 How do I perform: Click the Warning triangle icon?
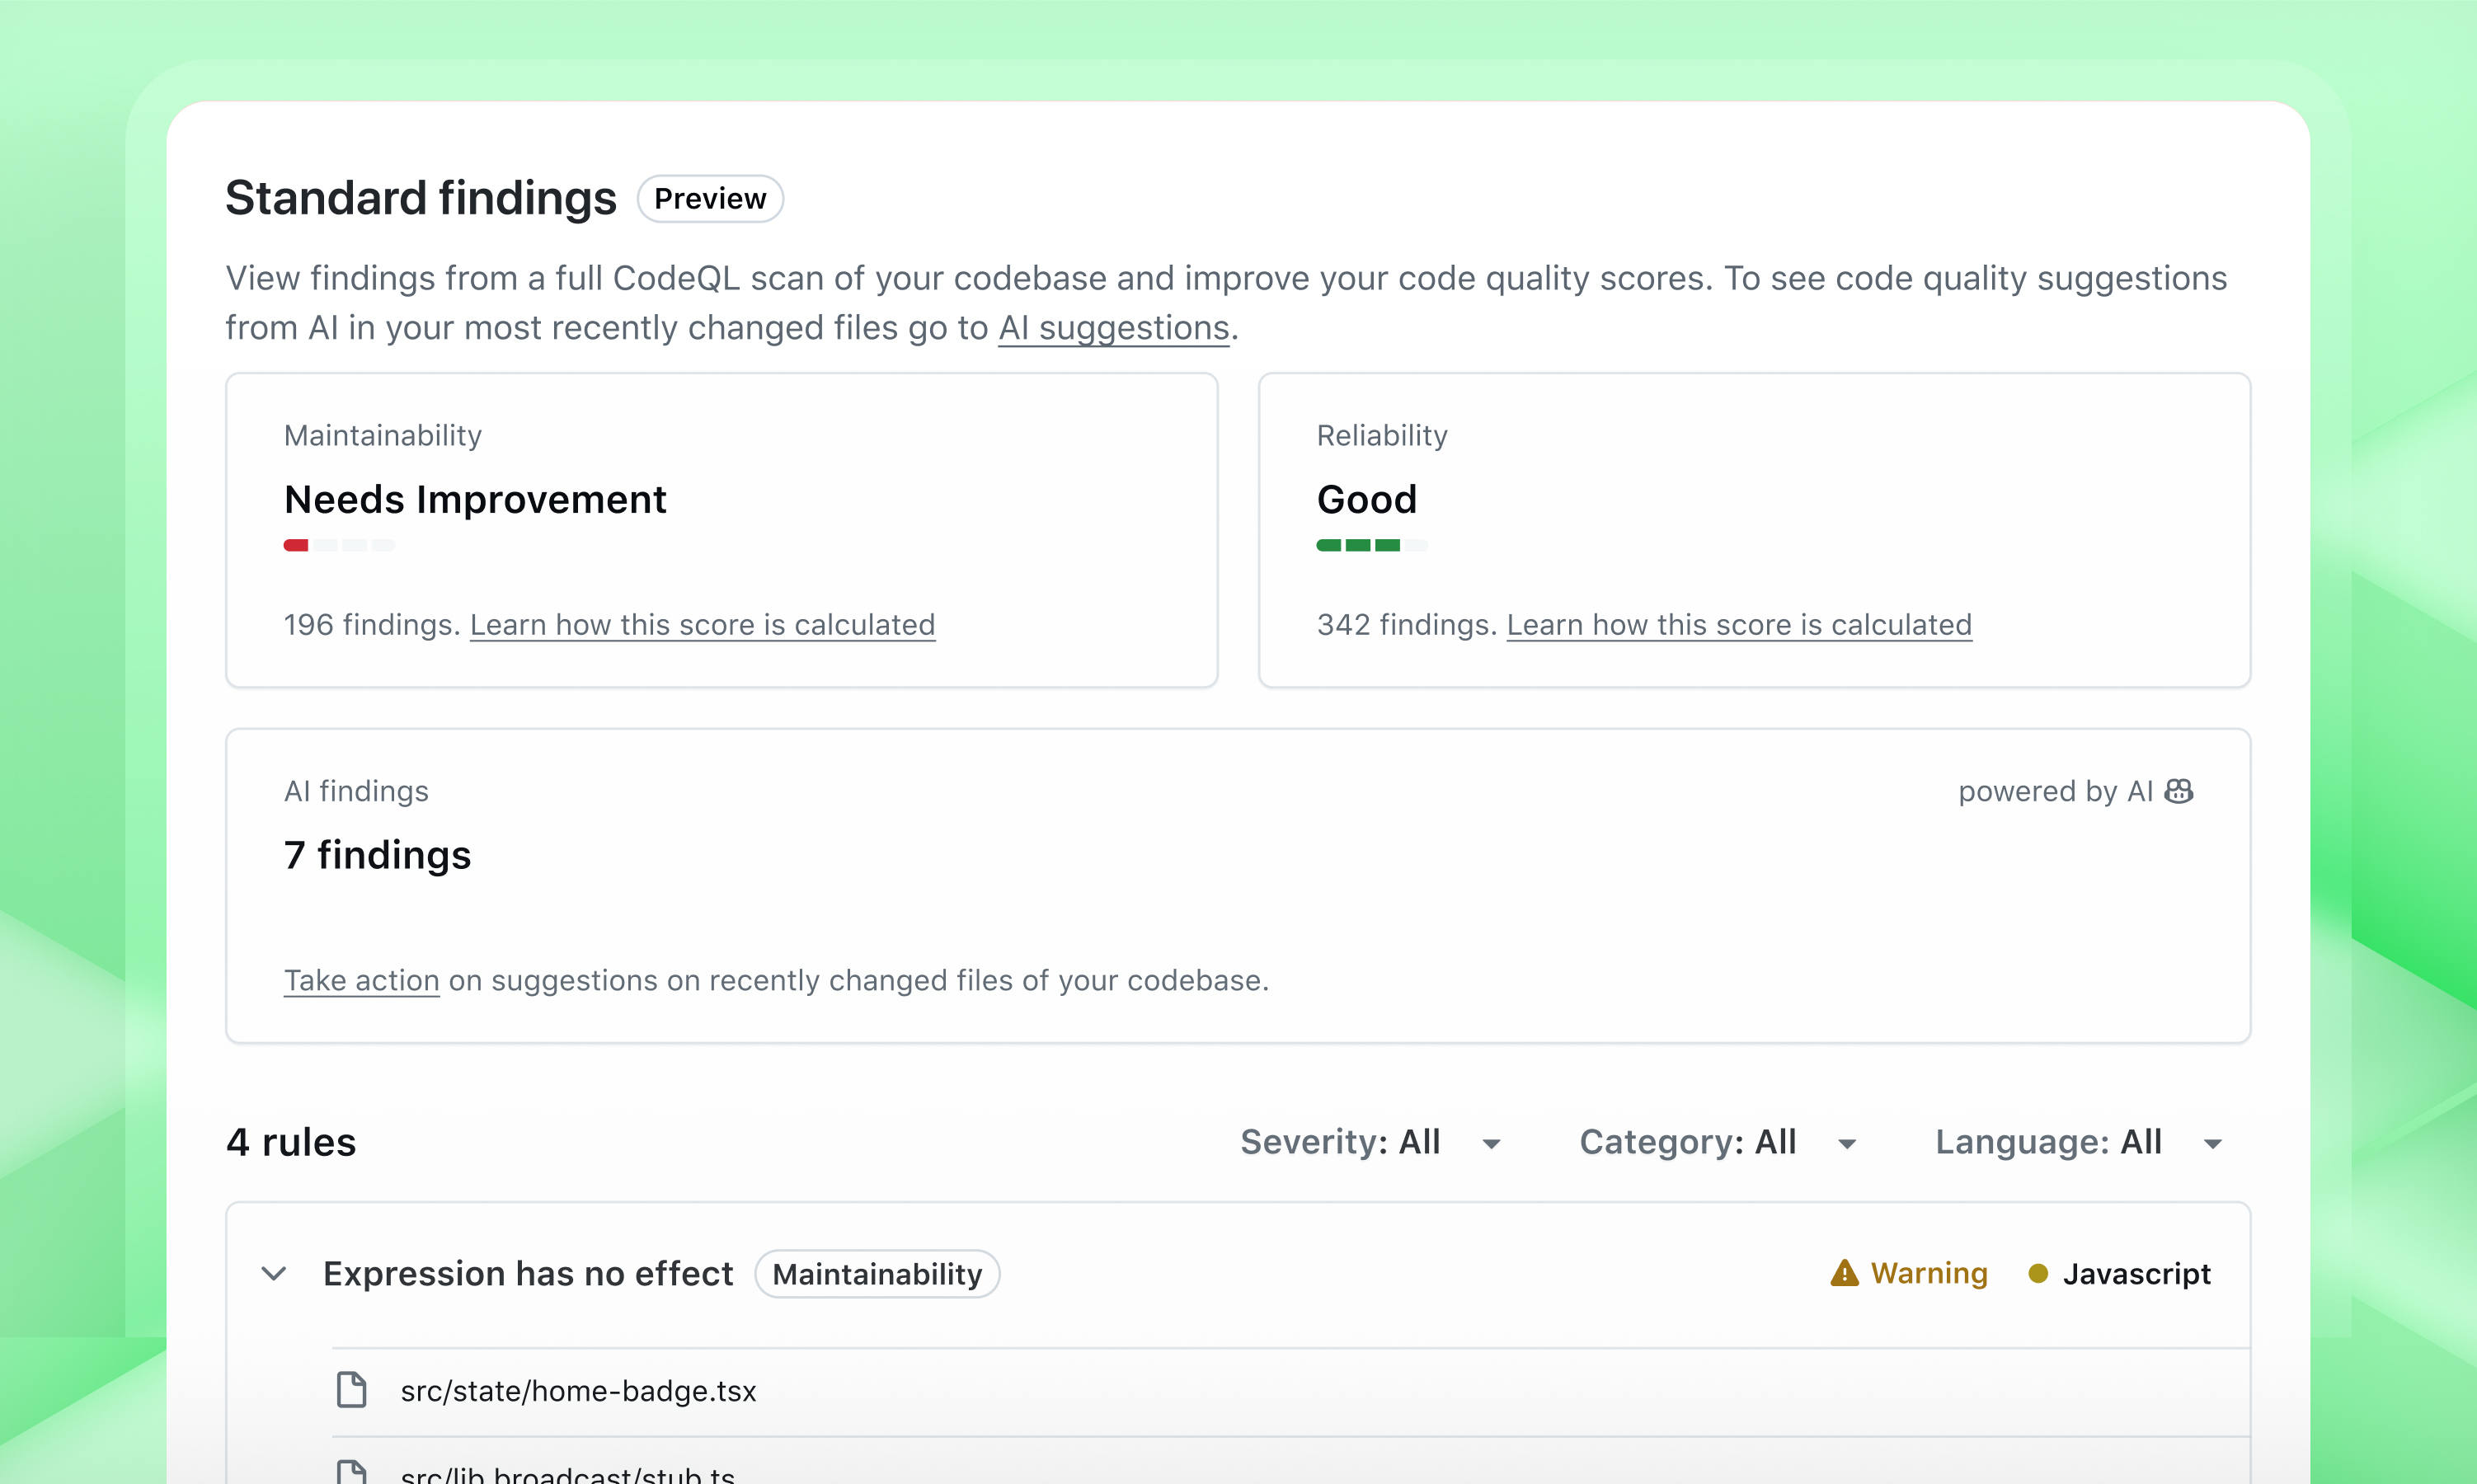click(x=1845, y=1273)
